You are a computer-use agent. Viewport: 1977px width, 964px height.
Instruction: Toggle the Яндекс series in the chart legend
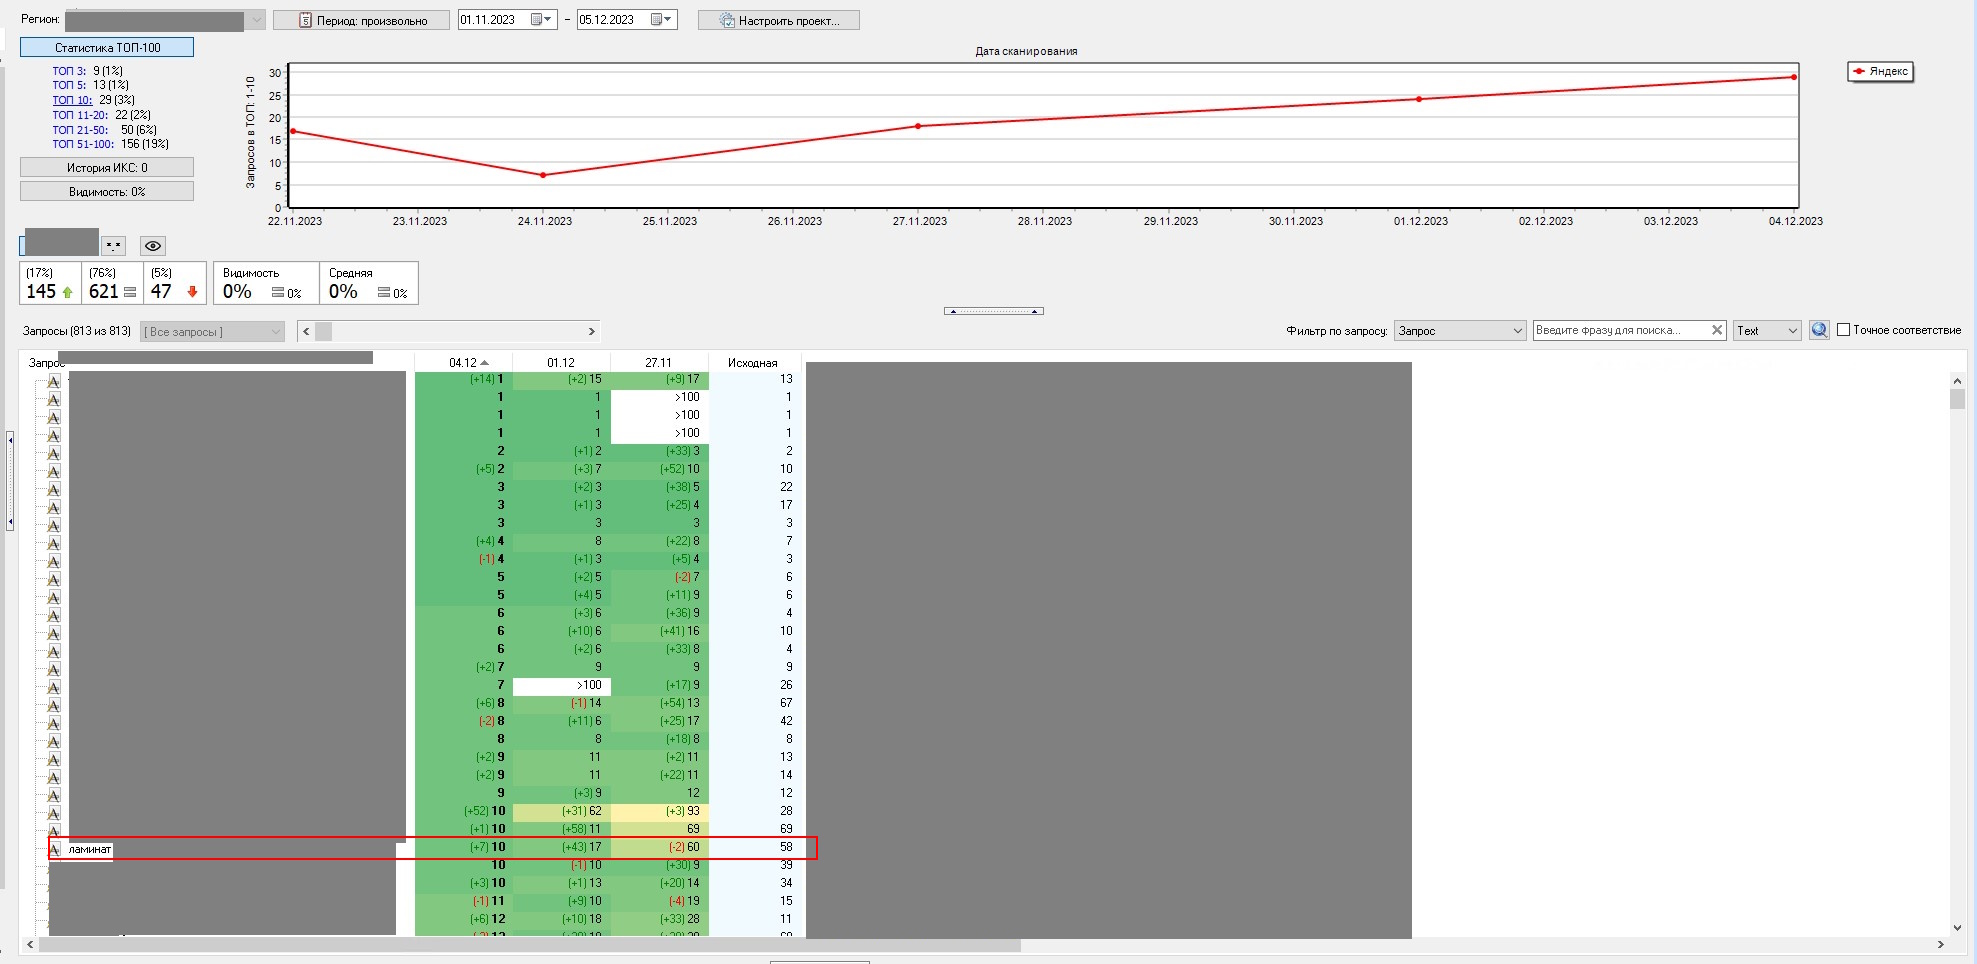(1880, 71)
